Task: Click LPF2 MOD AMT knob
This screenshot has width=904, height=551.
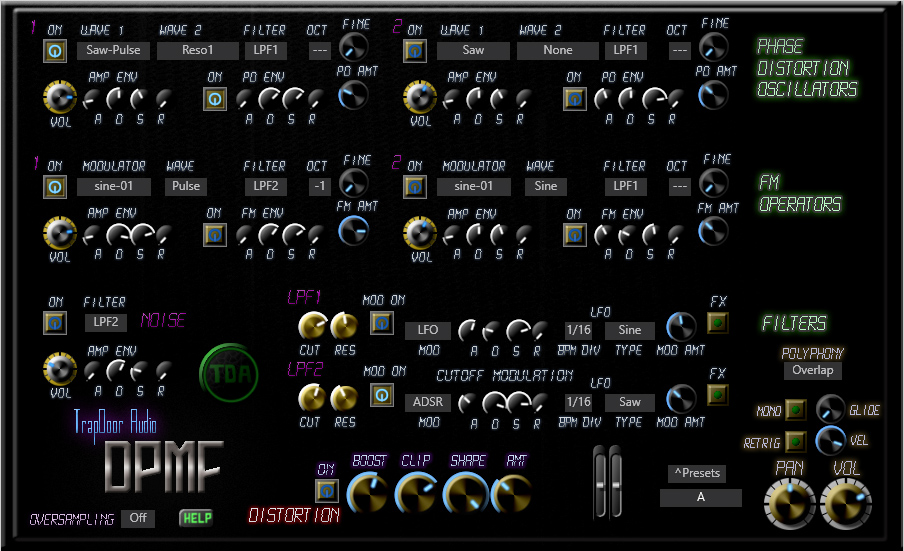Action: (681, 399)
